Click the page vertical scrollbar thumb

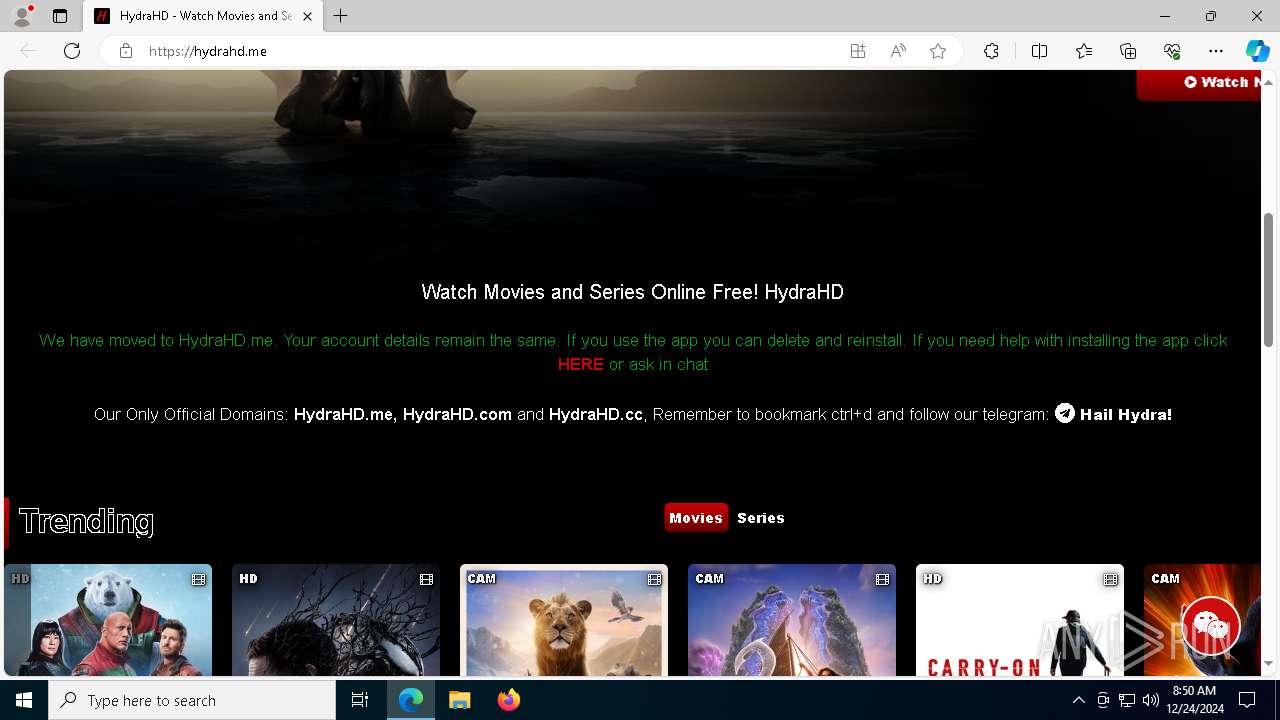point(1268,280)
